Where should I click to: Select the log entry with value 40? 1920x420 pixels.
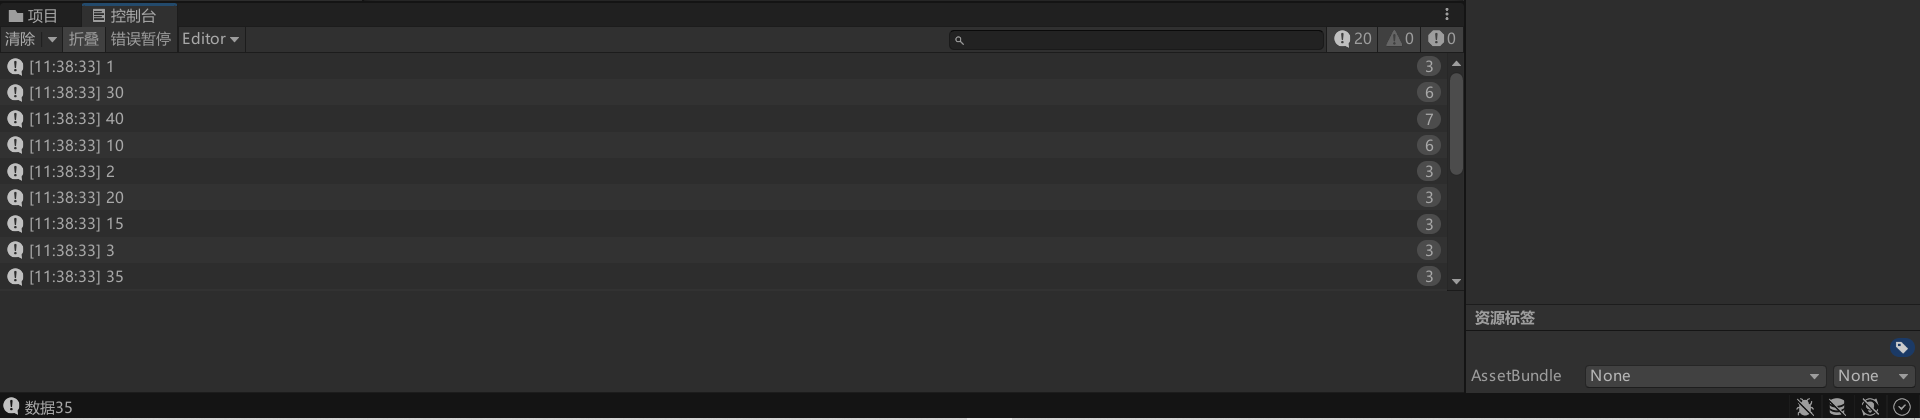point(724,119)
